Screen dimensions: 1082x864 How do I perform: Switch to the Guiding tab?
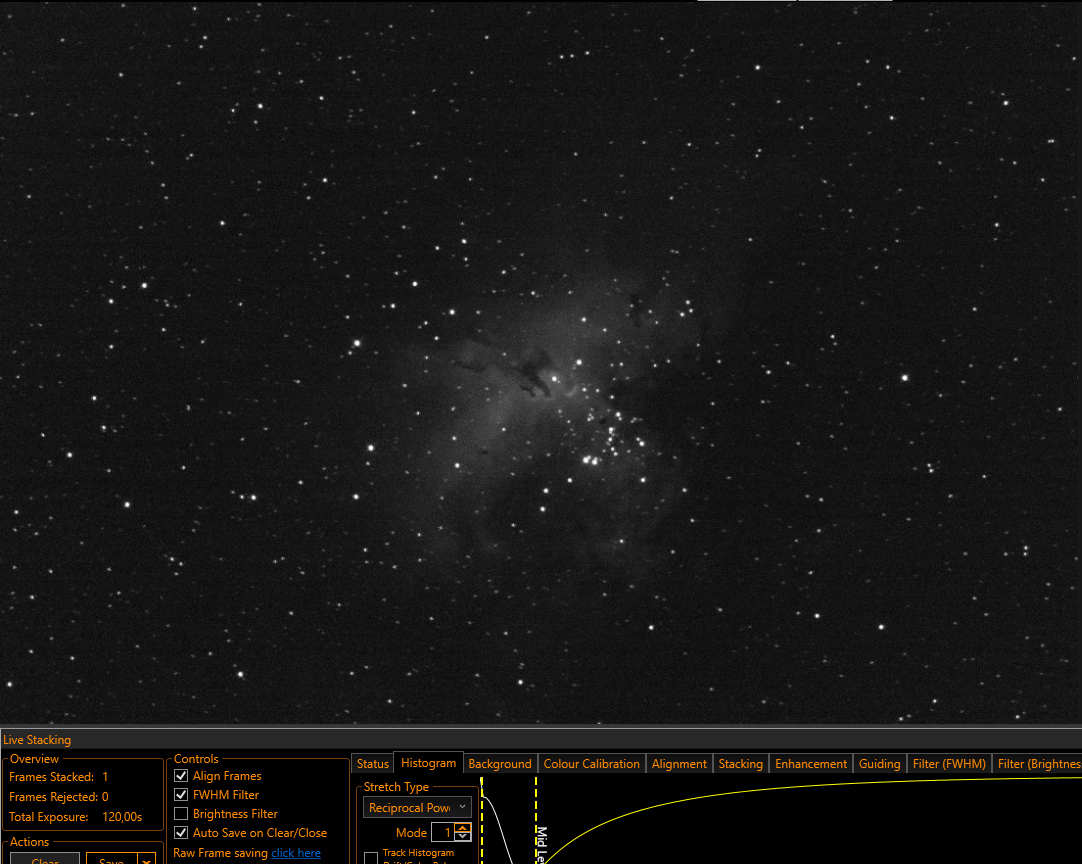pos(879,763)
